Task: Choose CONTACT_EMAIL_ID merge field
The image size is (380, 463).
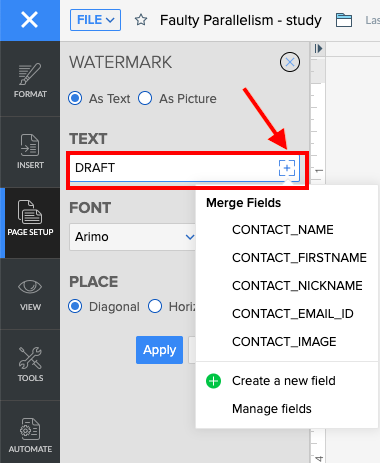Action: click(293, 314)
